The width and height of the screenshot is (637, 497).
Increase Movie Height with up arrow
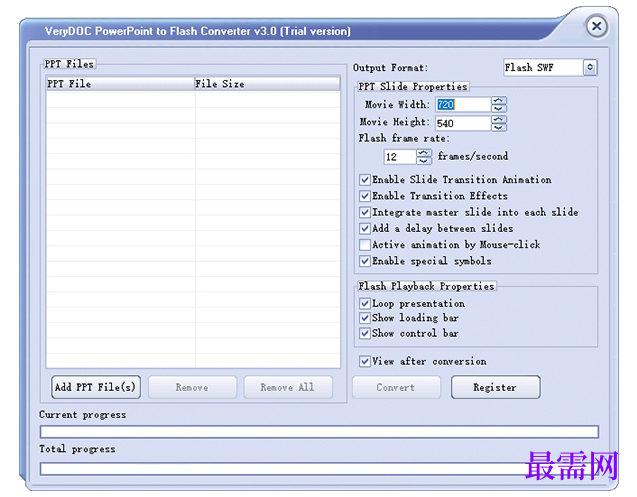click(499, 119)
